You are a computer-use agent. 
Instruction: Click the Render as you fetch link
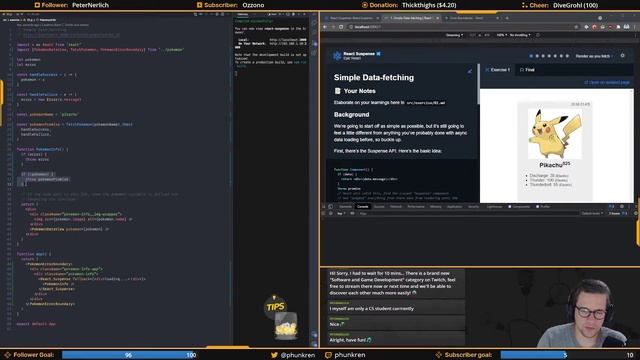point(593,56)
